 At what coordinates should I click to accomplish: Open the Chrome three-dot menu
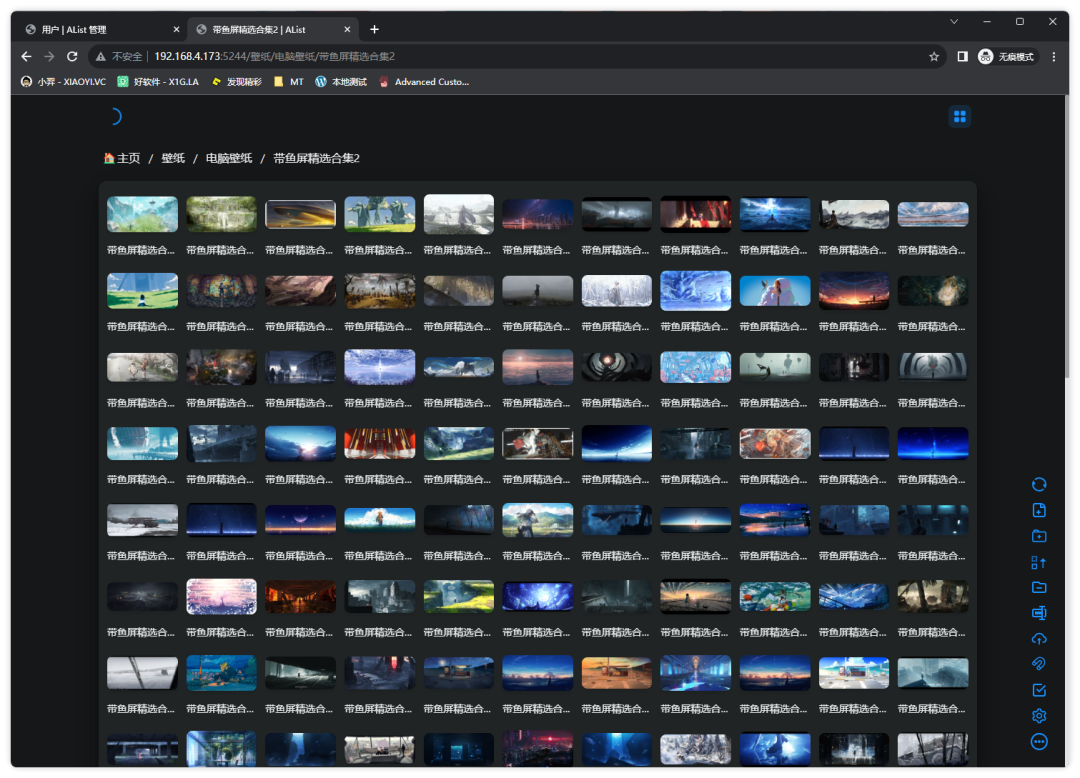click(1053, 57)
